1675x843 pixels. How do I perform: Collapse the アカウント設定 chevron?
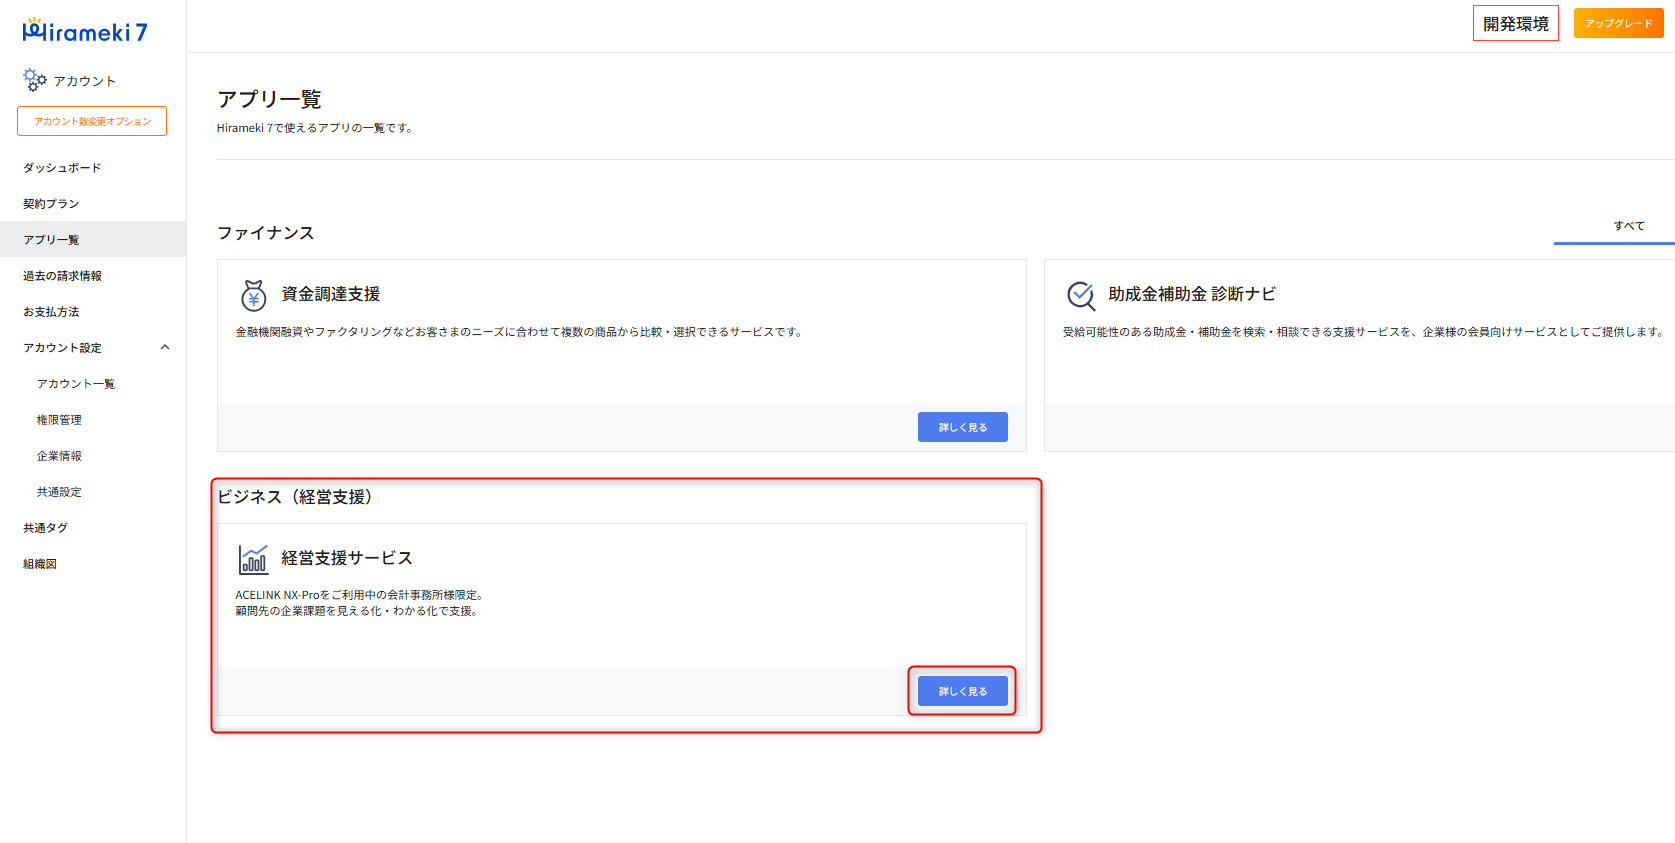165,348
